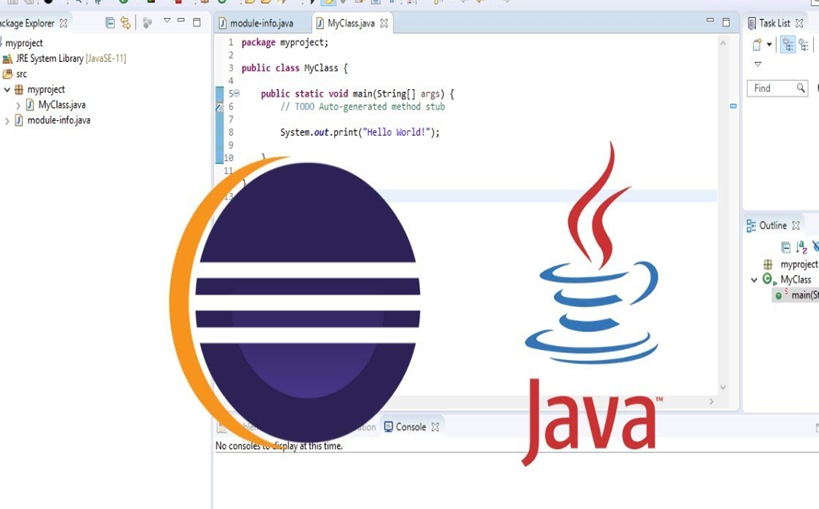Open the New Task dropdown arrow
The image size is (819, 509).
click(x=769, y=45)
